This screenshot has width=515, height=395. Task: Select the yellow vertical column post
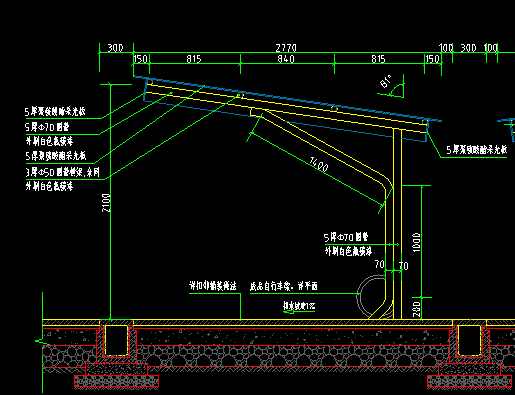(x=397, y=223)
